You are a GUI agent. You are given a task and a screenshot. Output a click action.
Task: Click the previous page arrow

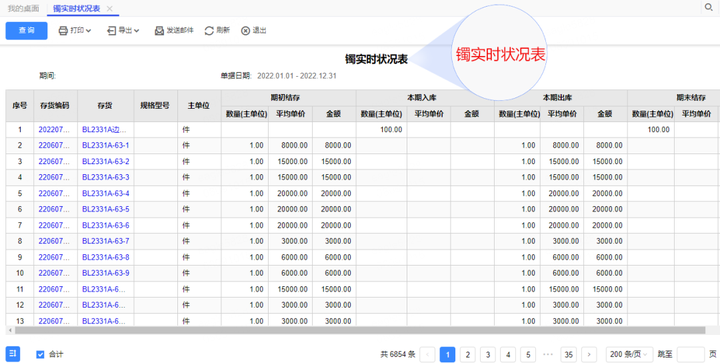428,354
